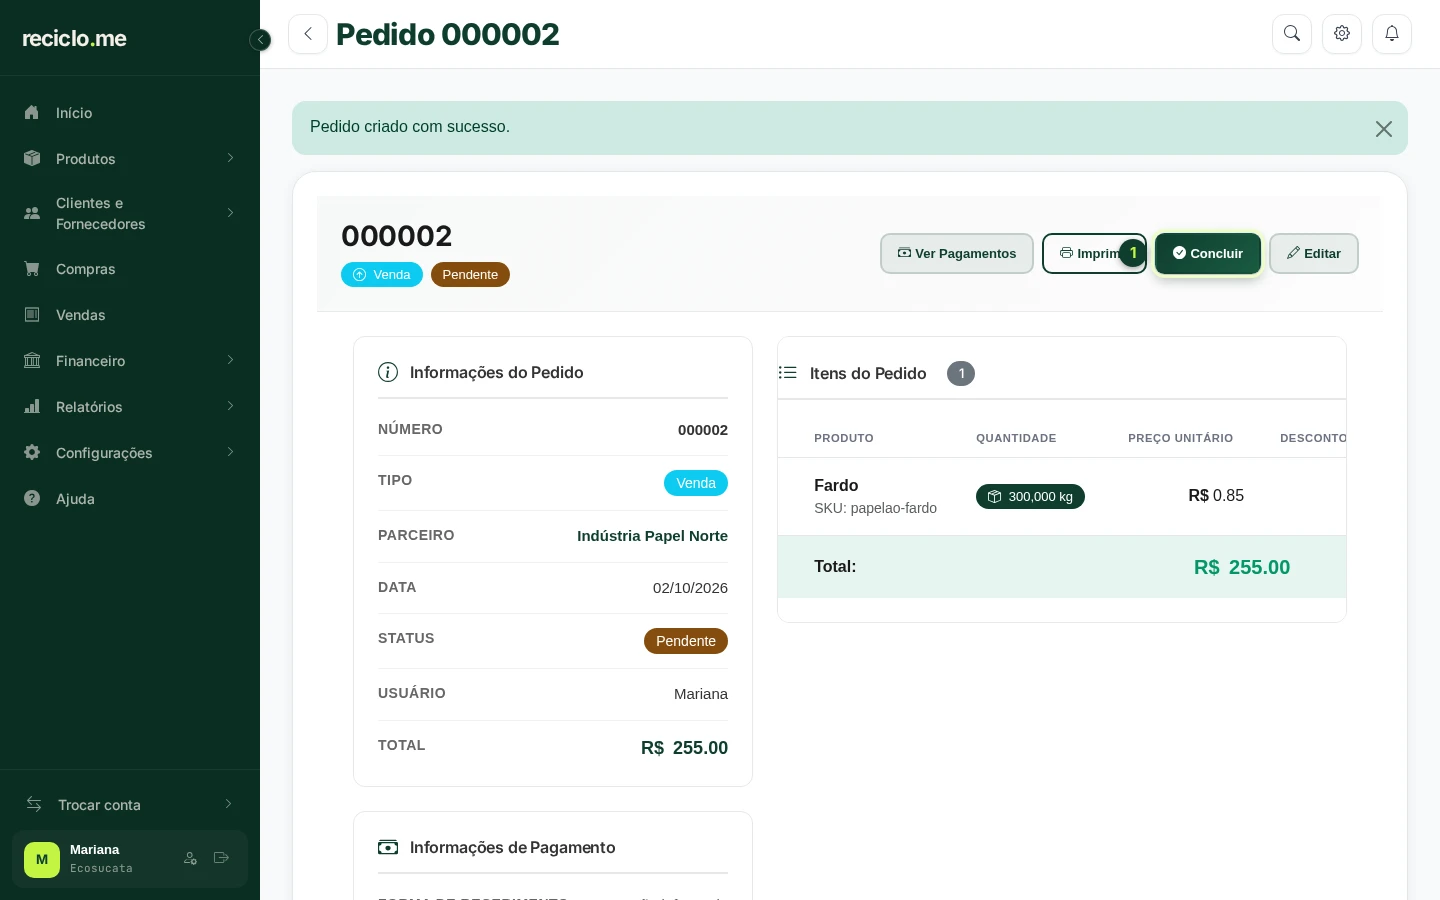The width and height of the screenshot is (1440, 900).
Task: Click the 'R$ 0.85' unit price
Action: pyautogui.click(x=1216, y=496)
